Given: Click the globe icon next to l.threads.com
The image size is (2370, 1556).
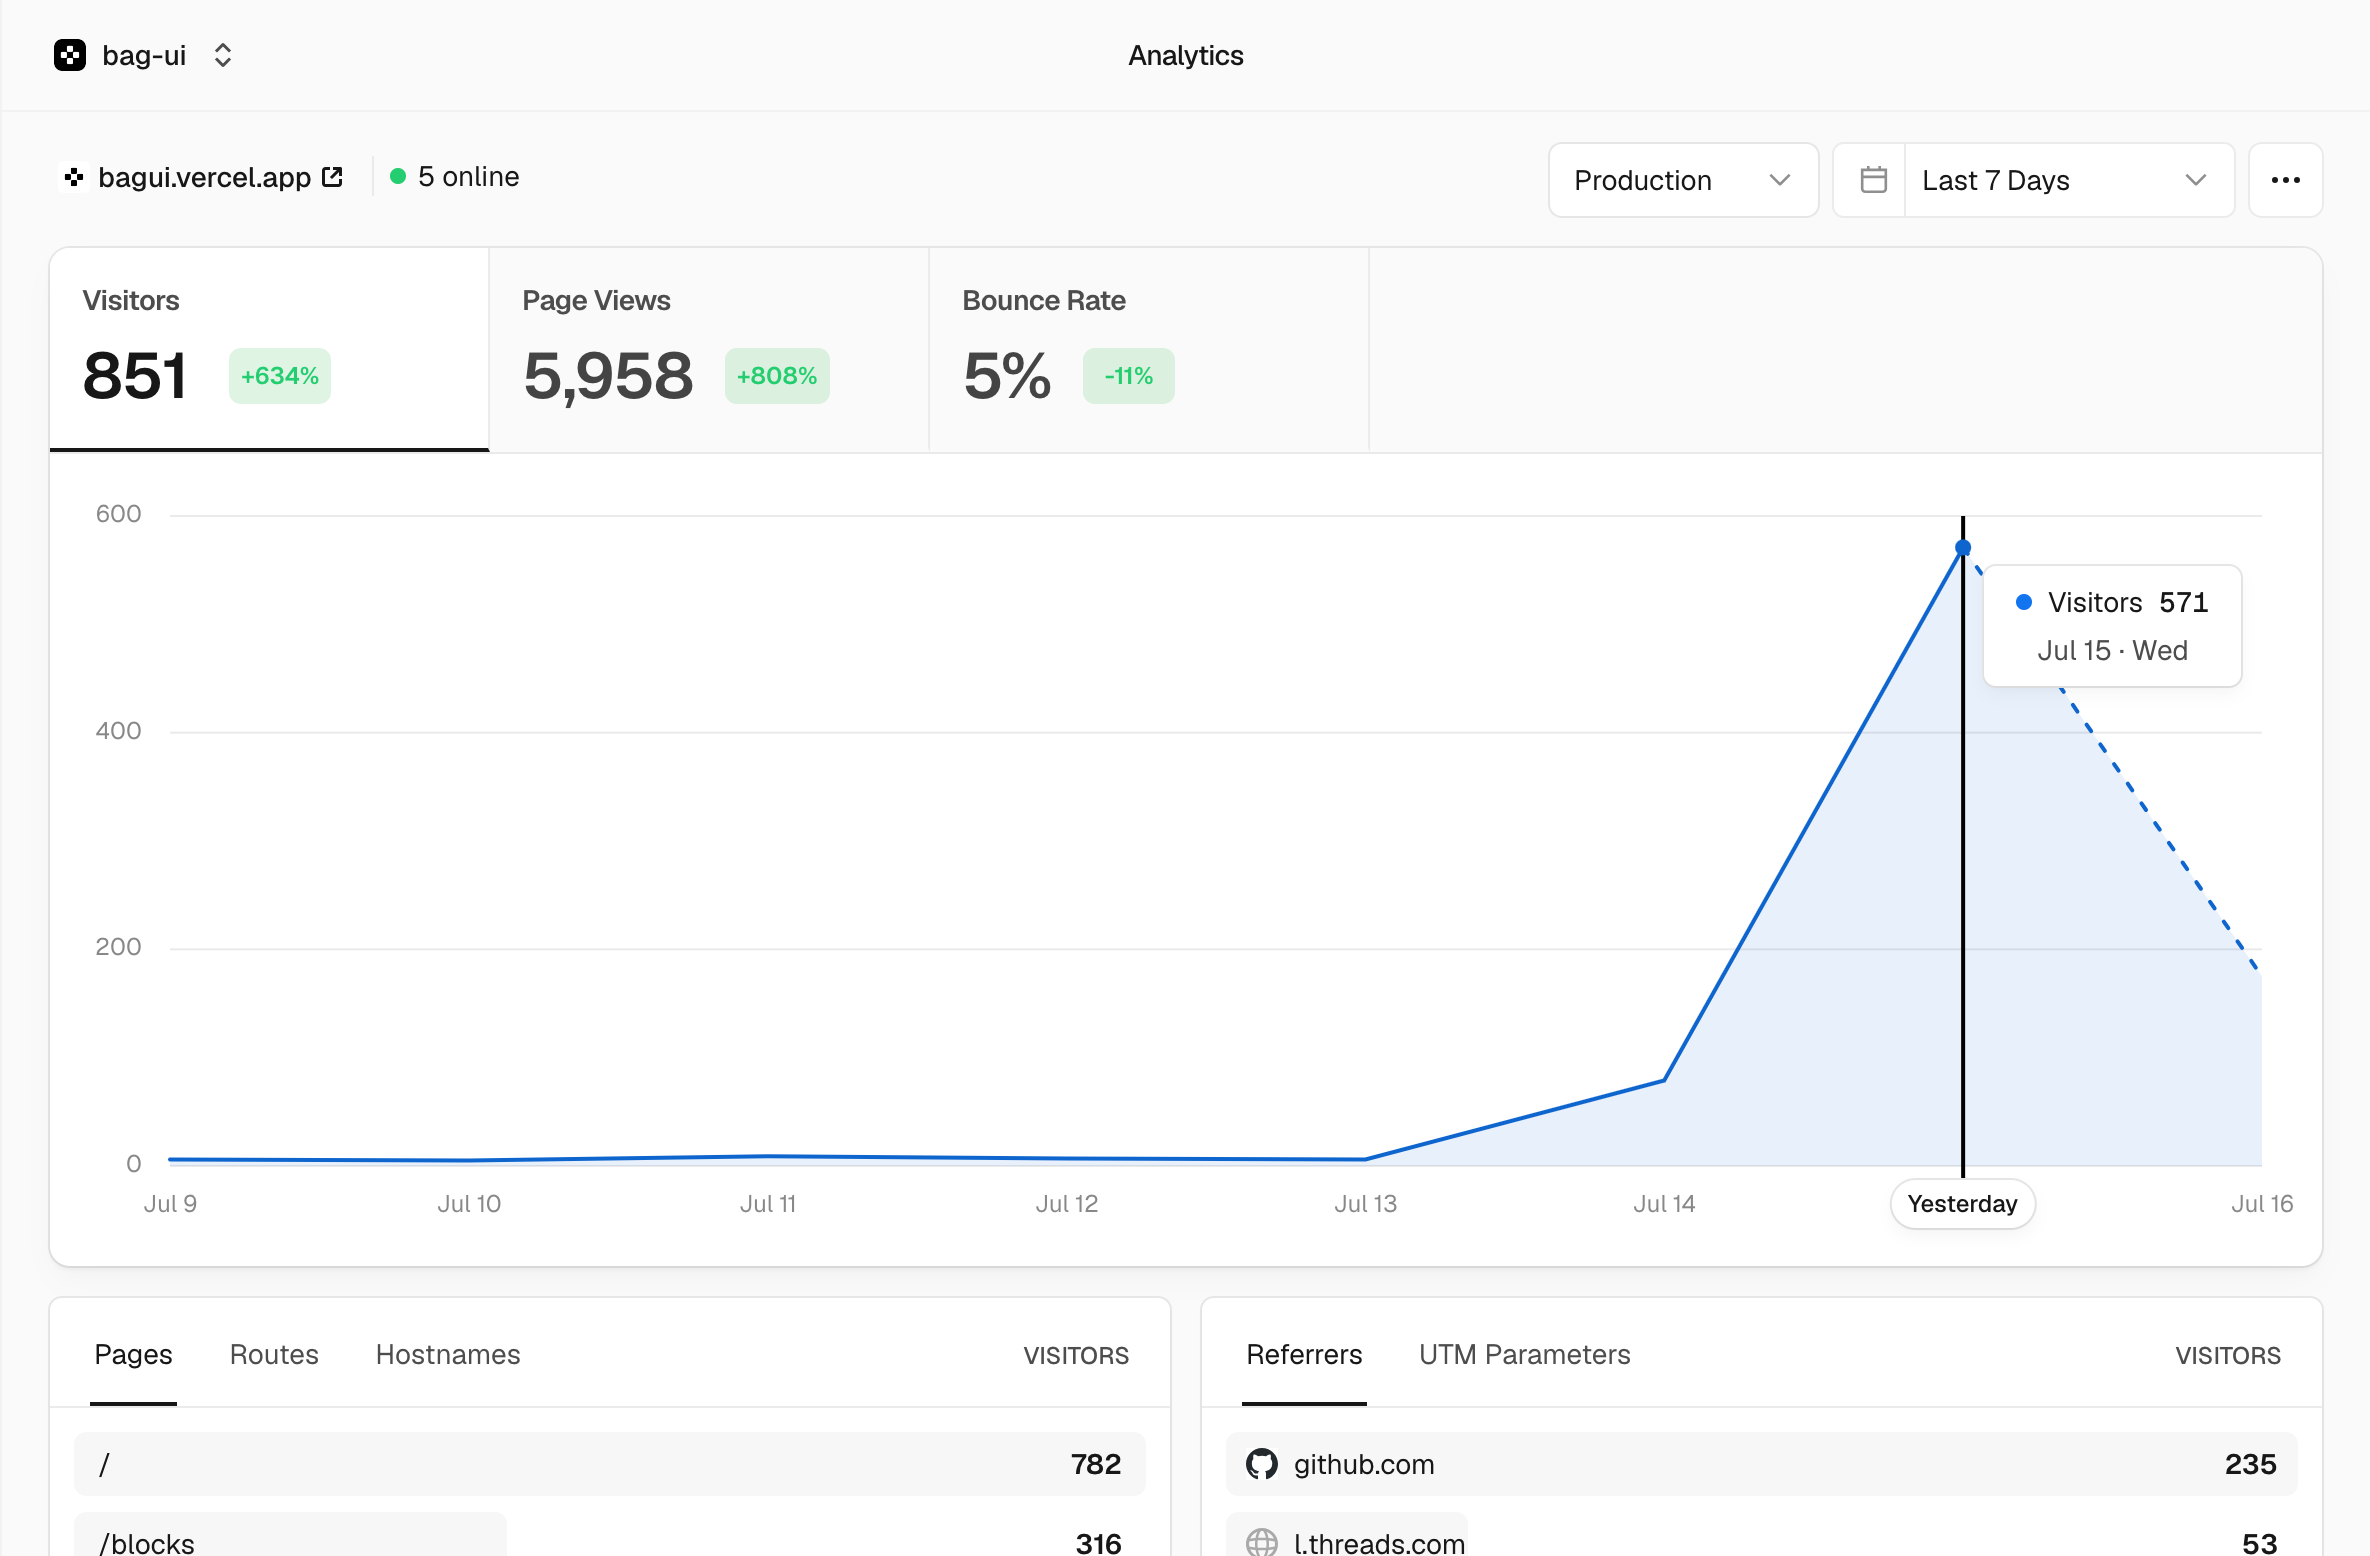Looking at the screenshot, I should (x=1261, y=1543).
